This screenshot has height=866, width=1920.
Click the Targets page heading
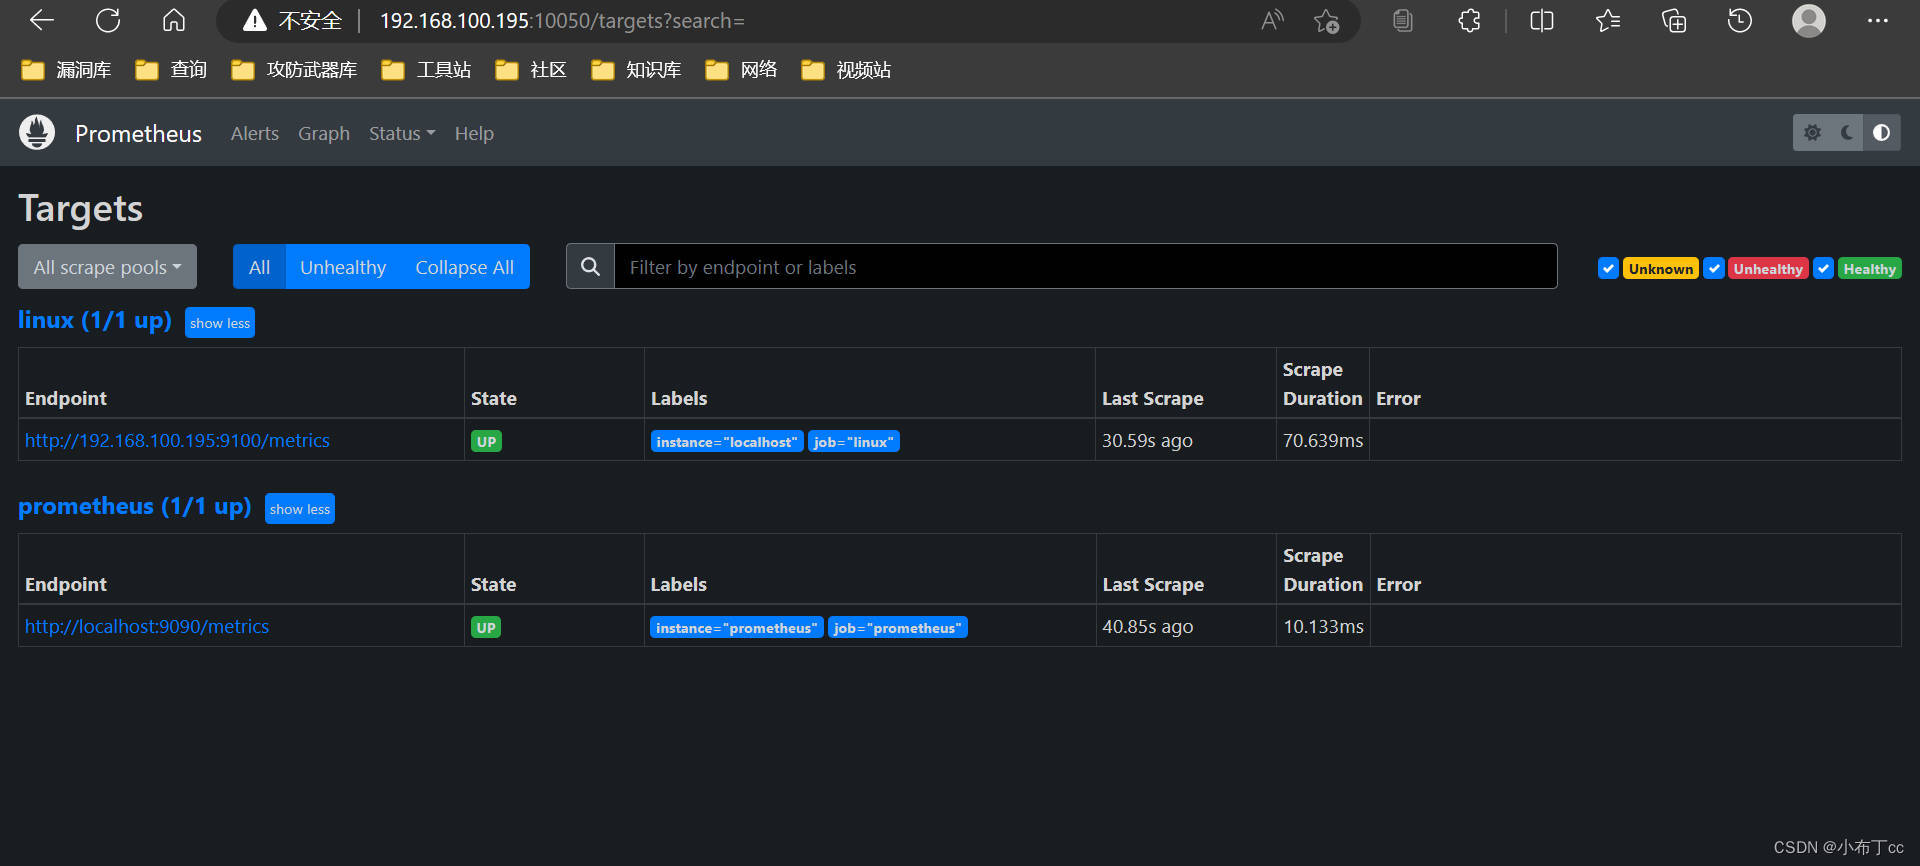pyautogui.click(x=81, y=208)
